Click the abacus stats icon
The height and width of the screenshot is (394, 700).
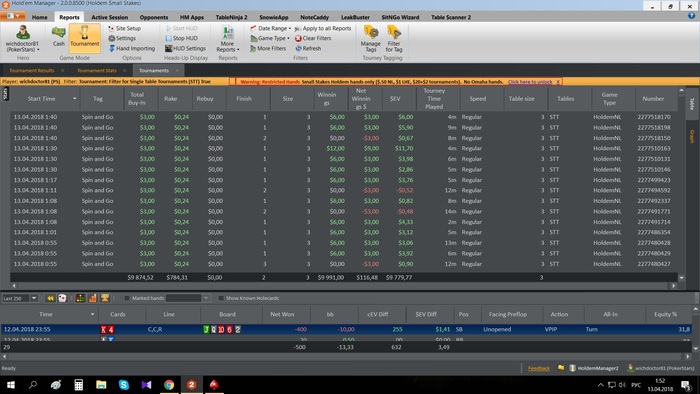80,298
